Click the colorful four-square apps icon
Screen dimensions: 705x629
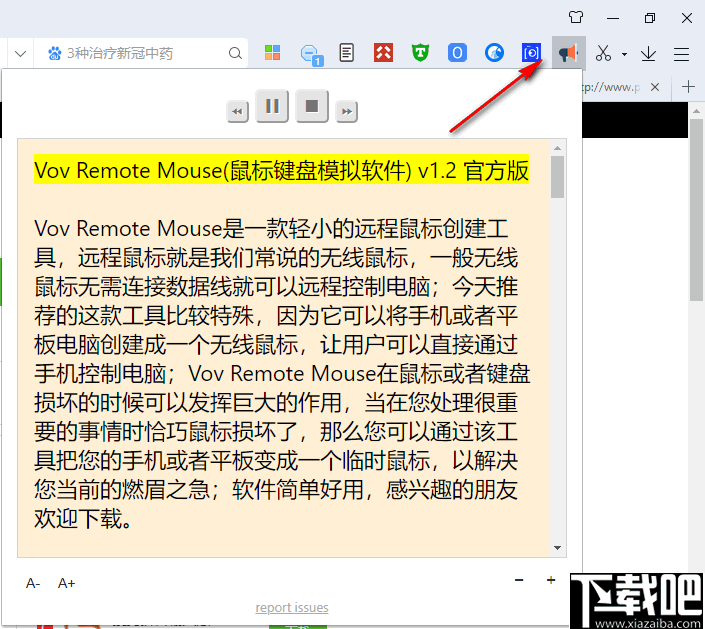point(272,53)
